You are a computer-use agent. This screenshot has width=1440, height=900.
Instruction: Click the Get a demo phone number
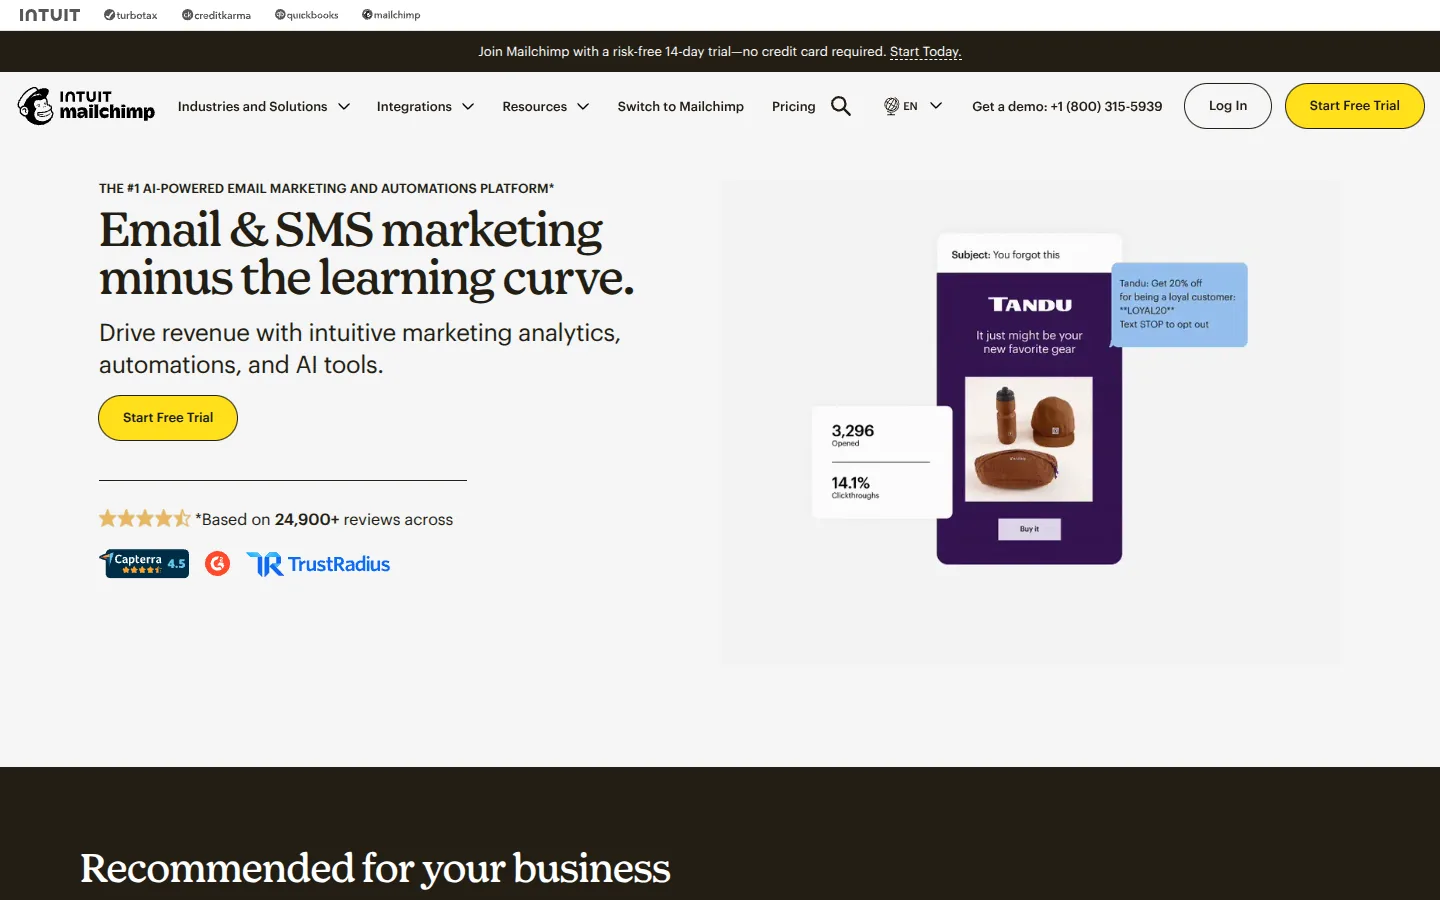[x=1067, y=106]
